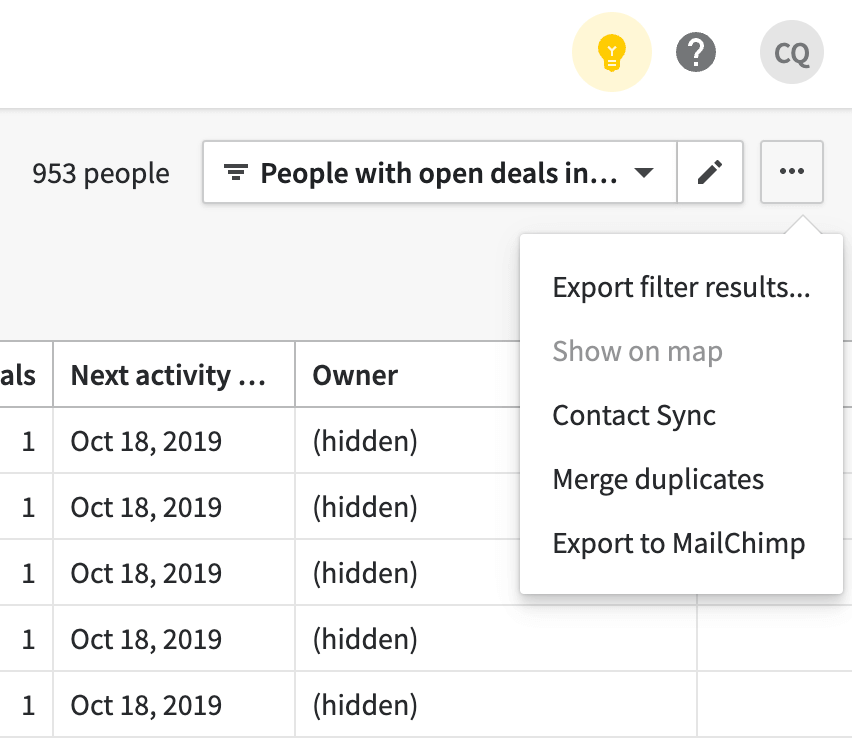Click the filter lines icon in filter selector
The height and width of the screenshot is (738, 852).
pos(235,174)
